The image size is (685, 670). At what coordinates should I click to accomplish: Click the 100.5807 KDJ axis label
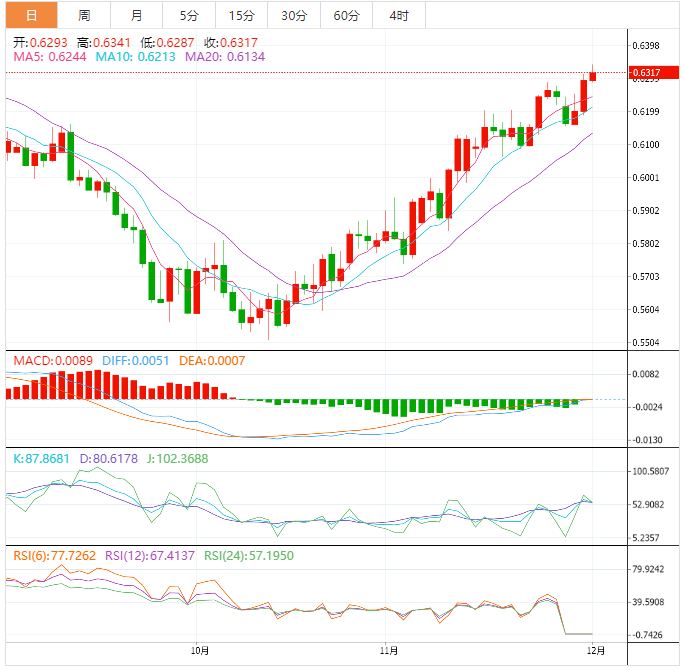coord(650,471)
